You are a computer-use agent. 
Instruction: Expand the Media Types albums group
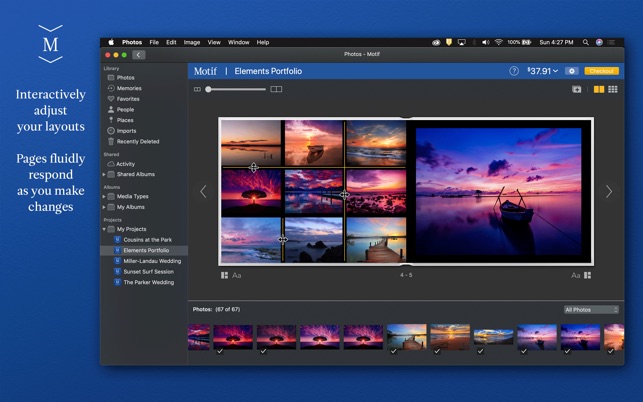click(x=105, y=196)
